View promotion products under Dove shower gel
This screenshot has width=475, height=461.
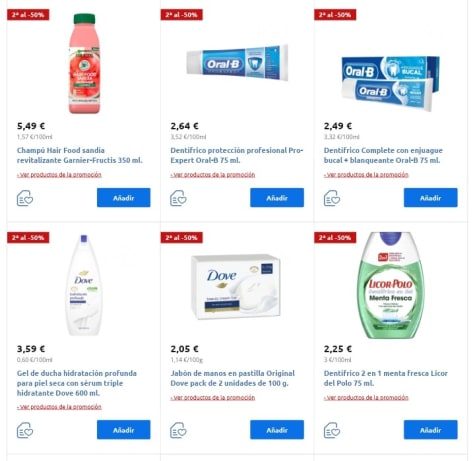59,407
